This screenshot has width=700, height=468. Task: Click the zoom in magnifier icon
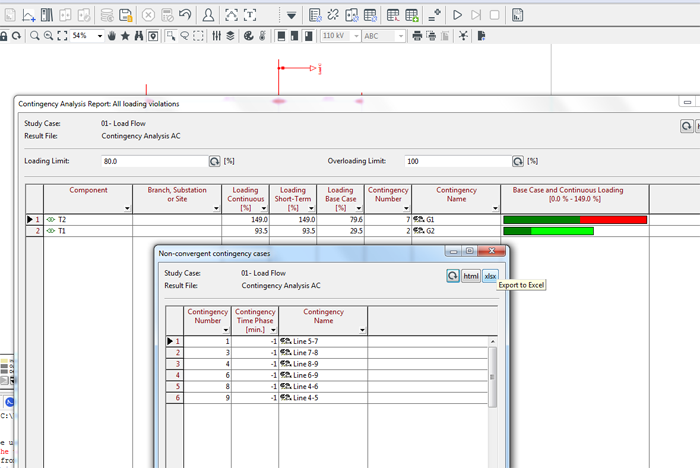coord(34,36)
